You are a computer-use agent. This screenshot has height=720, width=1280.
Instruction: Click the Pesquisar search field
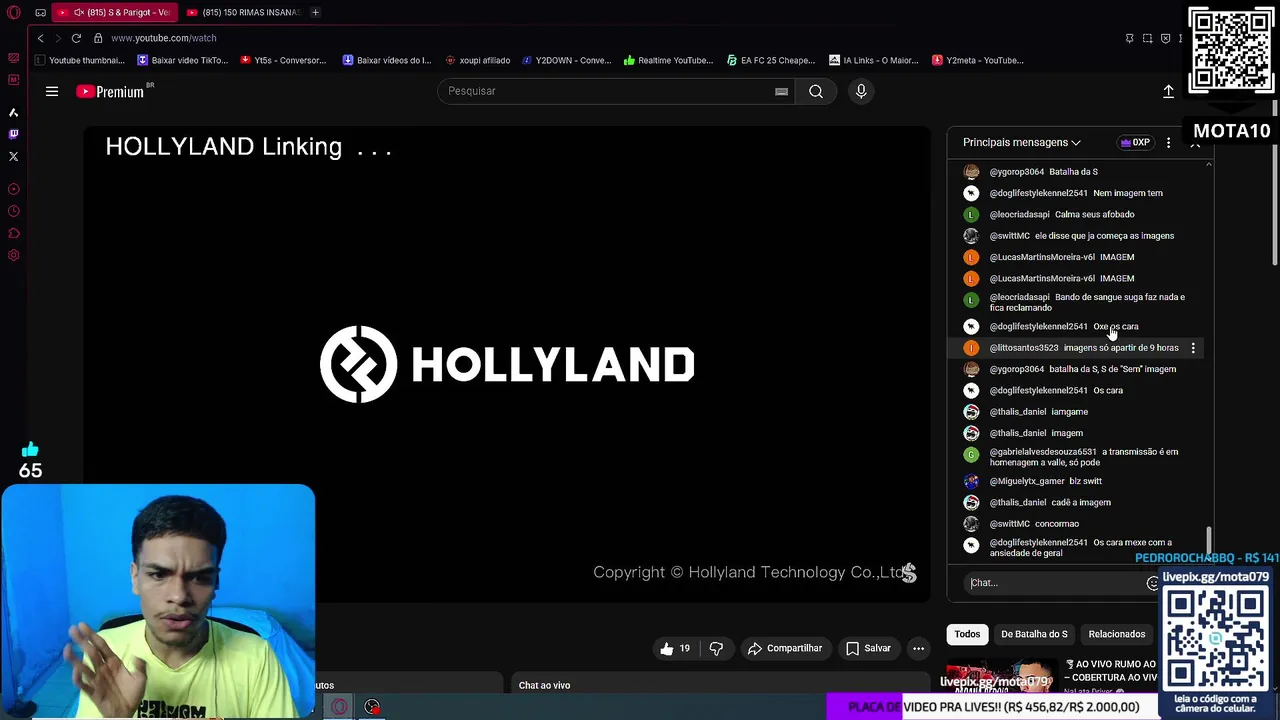pyautogui.click(x=615, y=91)
